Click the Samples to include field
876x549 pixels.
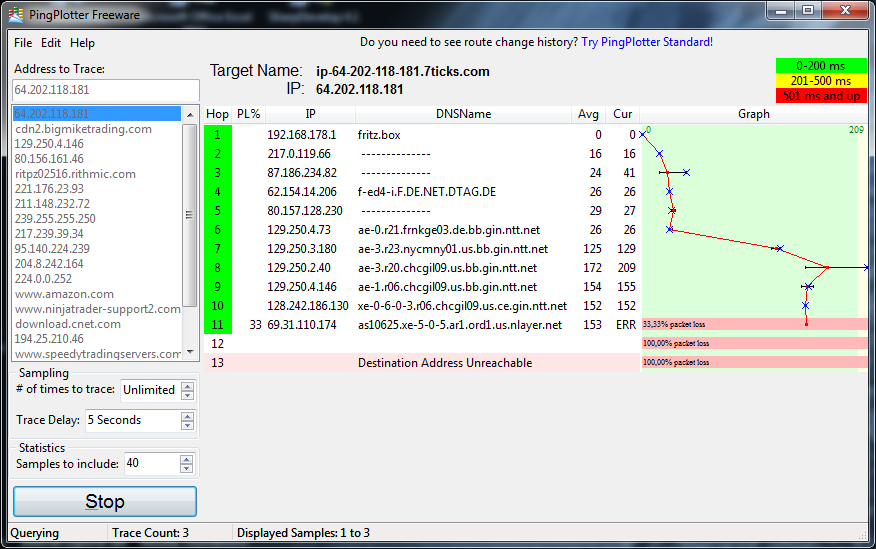click(x=152, y=464)
